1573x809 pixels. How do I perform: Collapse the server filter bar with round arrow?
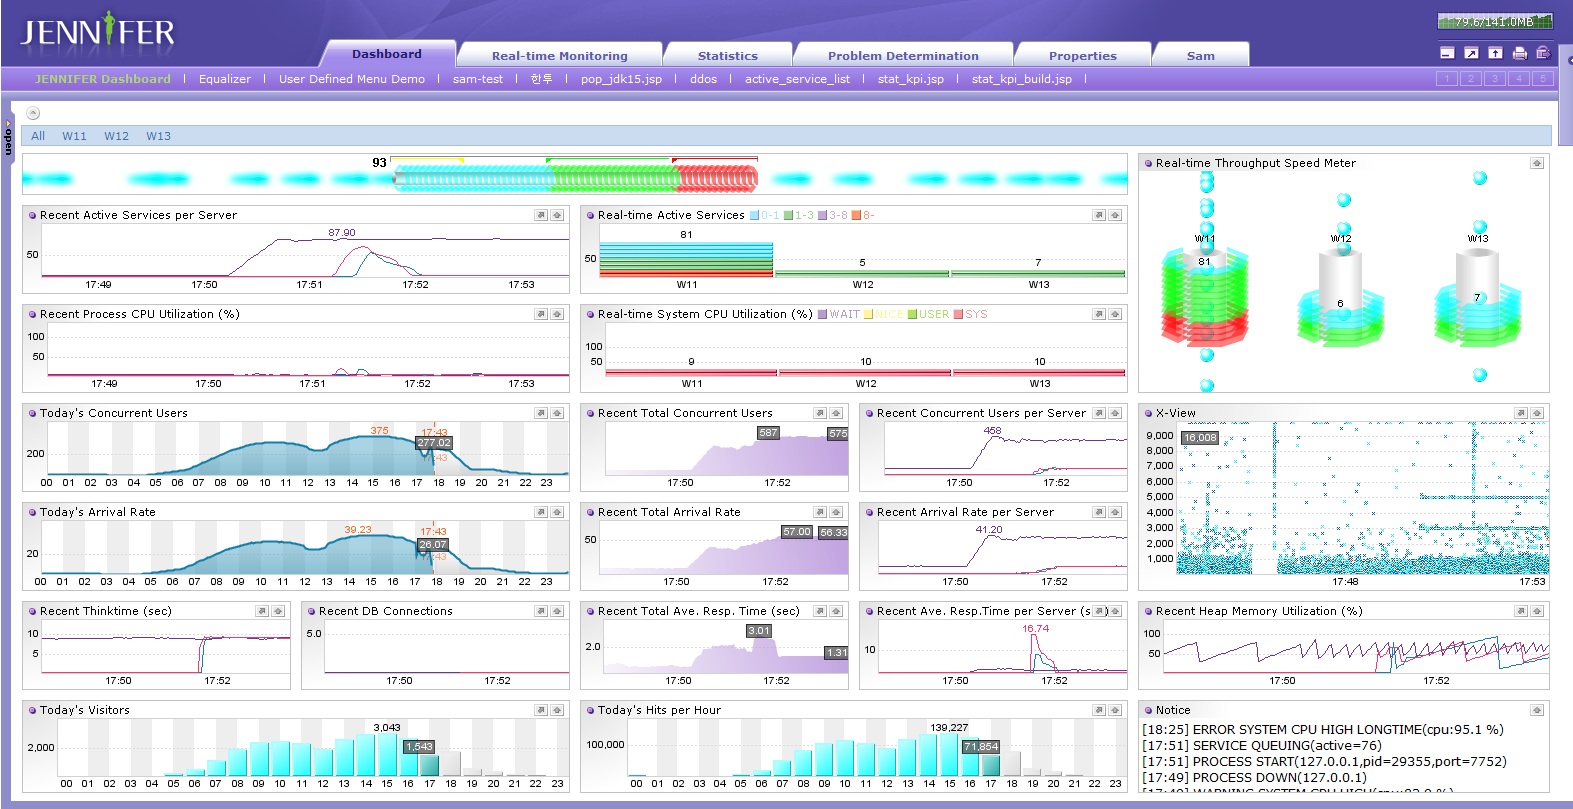(33, 113)
